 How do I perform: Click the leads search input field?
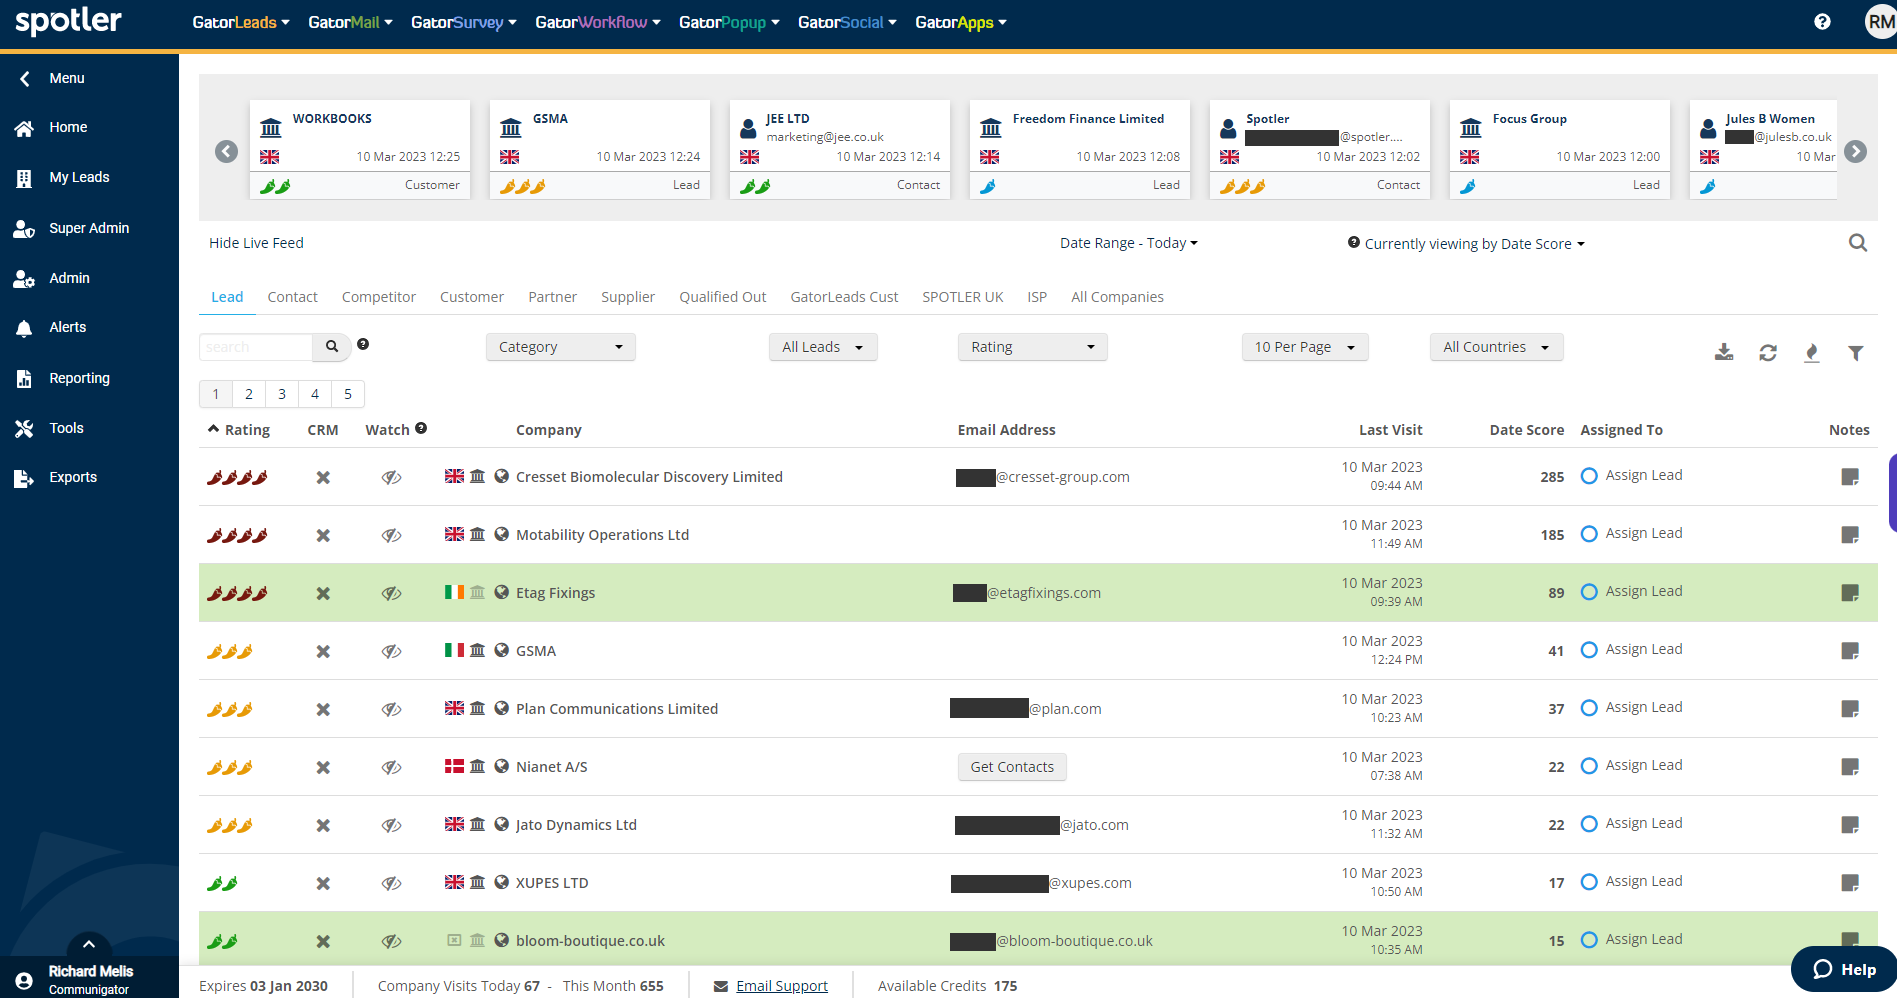(x=256, y=347)
